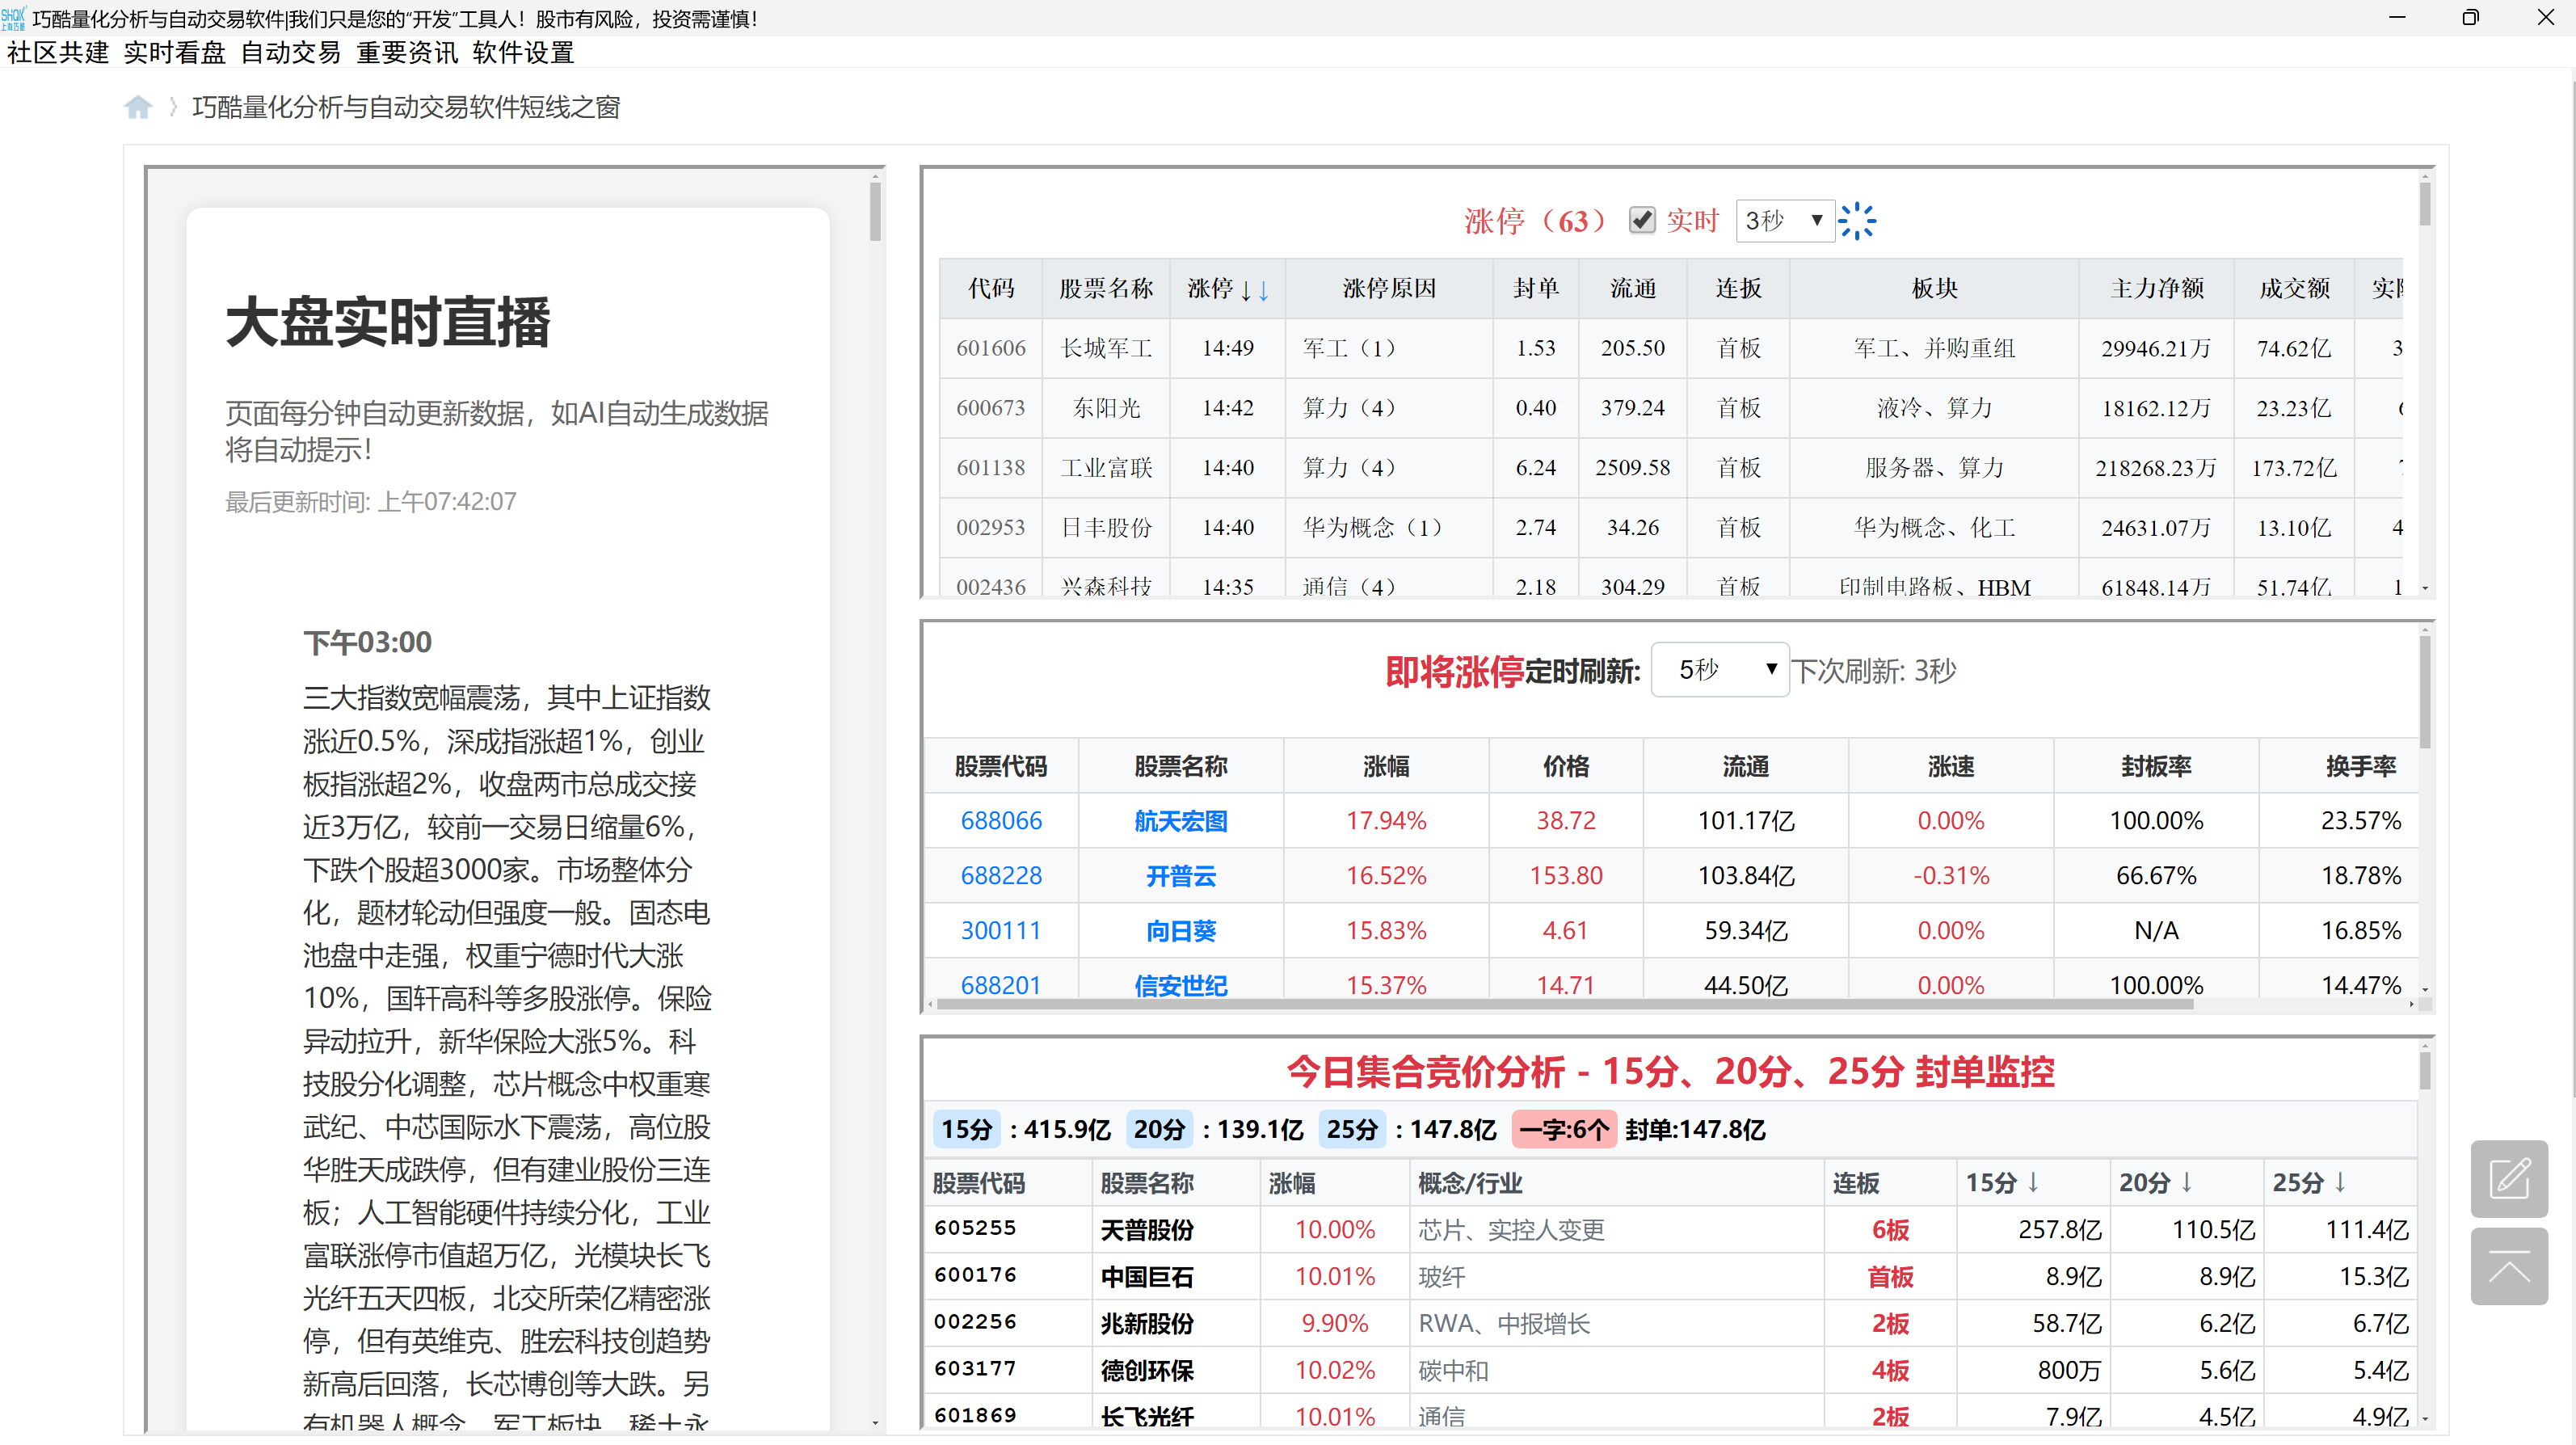Viewport: 2576px width, 1445px height.
Task: Click the edit note floating icon
Action: [x=2508, y=1178]
